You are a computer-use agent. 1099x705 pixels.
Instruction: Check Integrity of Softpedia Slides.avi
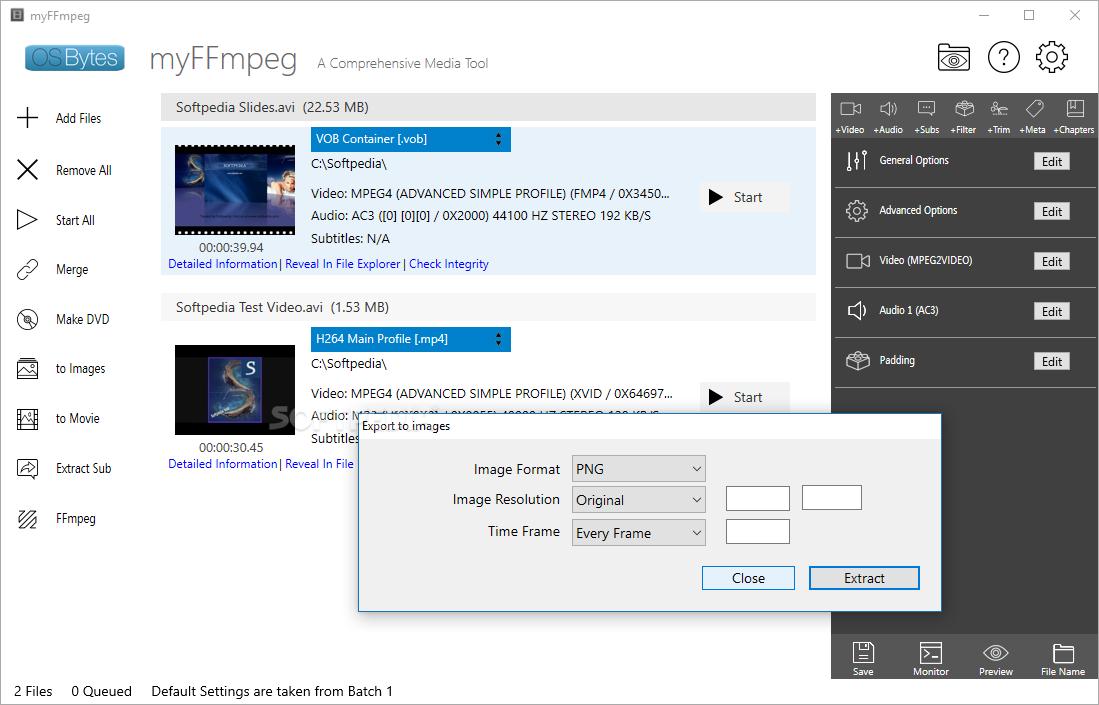pyautogui.click(x=449, y=263)
